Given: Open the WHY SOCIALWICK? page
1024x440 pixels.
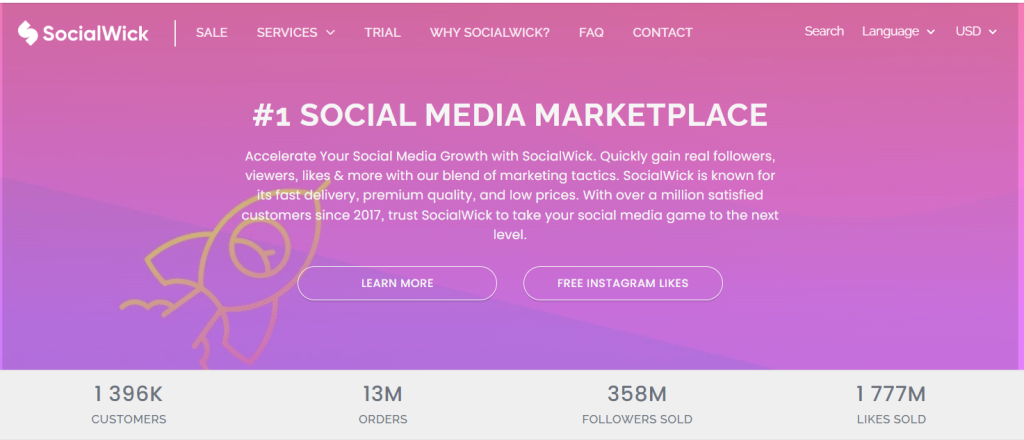Looking at the screenshot, I should 490,32.
